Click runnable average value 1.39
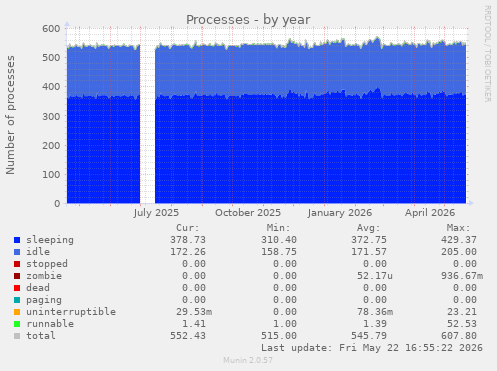497x371 pixels. pyautogui.click(x=375, y=324)
